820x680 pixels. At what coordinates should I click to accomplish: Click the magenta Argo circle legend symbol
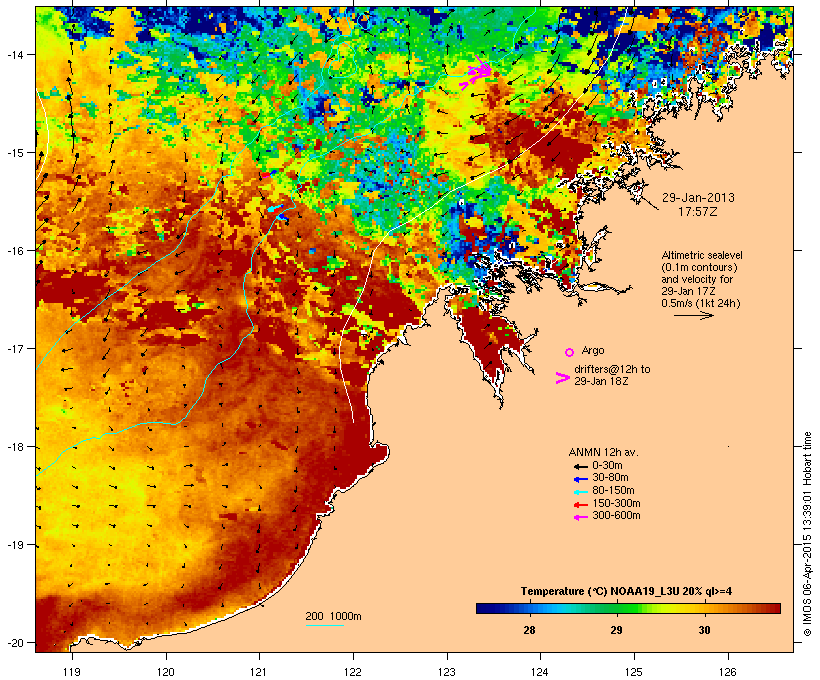coord(570,353)
